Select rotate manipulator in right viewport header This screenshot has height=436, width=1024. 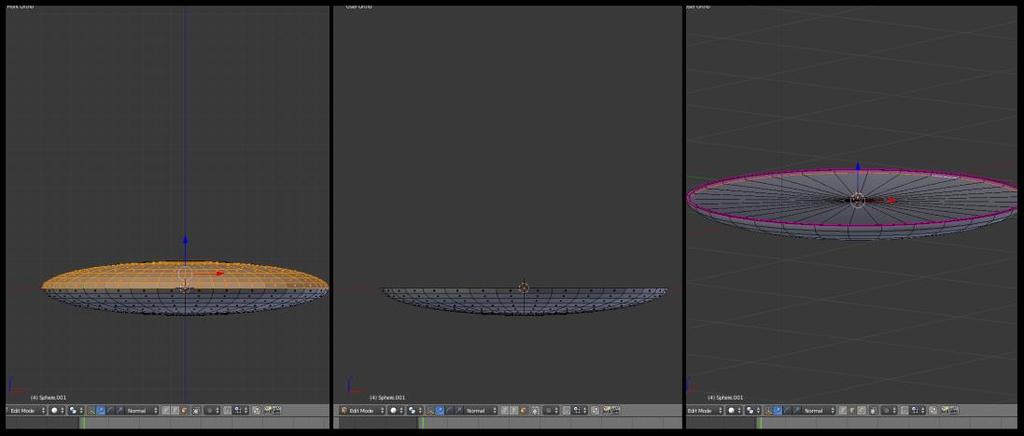click(x=787, y=411)
